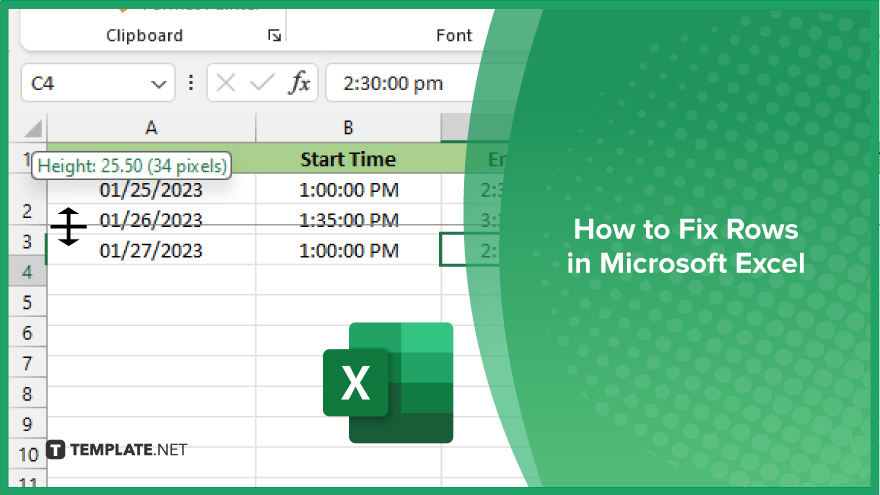Select row 5 header
Viewport: 880px width, 495px height.
[27, 303]
